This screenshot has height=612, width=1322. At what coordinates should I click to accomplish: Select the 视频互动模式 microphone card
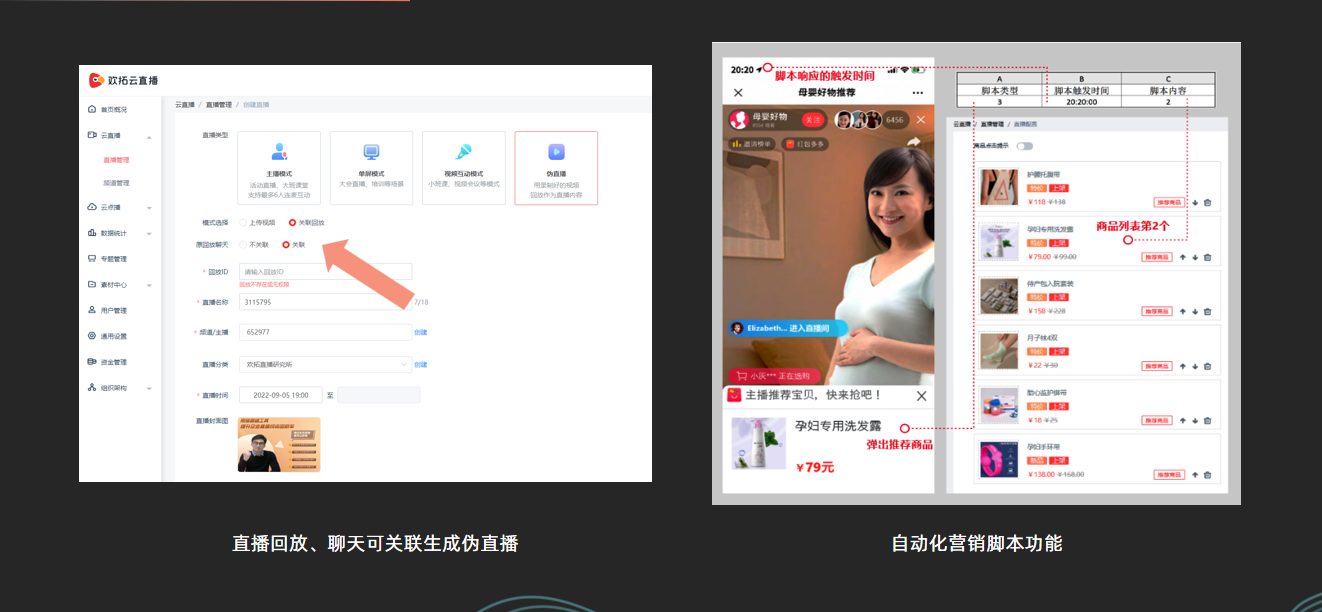(x=463, y=168)
